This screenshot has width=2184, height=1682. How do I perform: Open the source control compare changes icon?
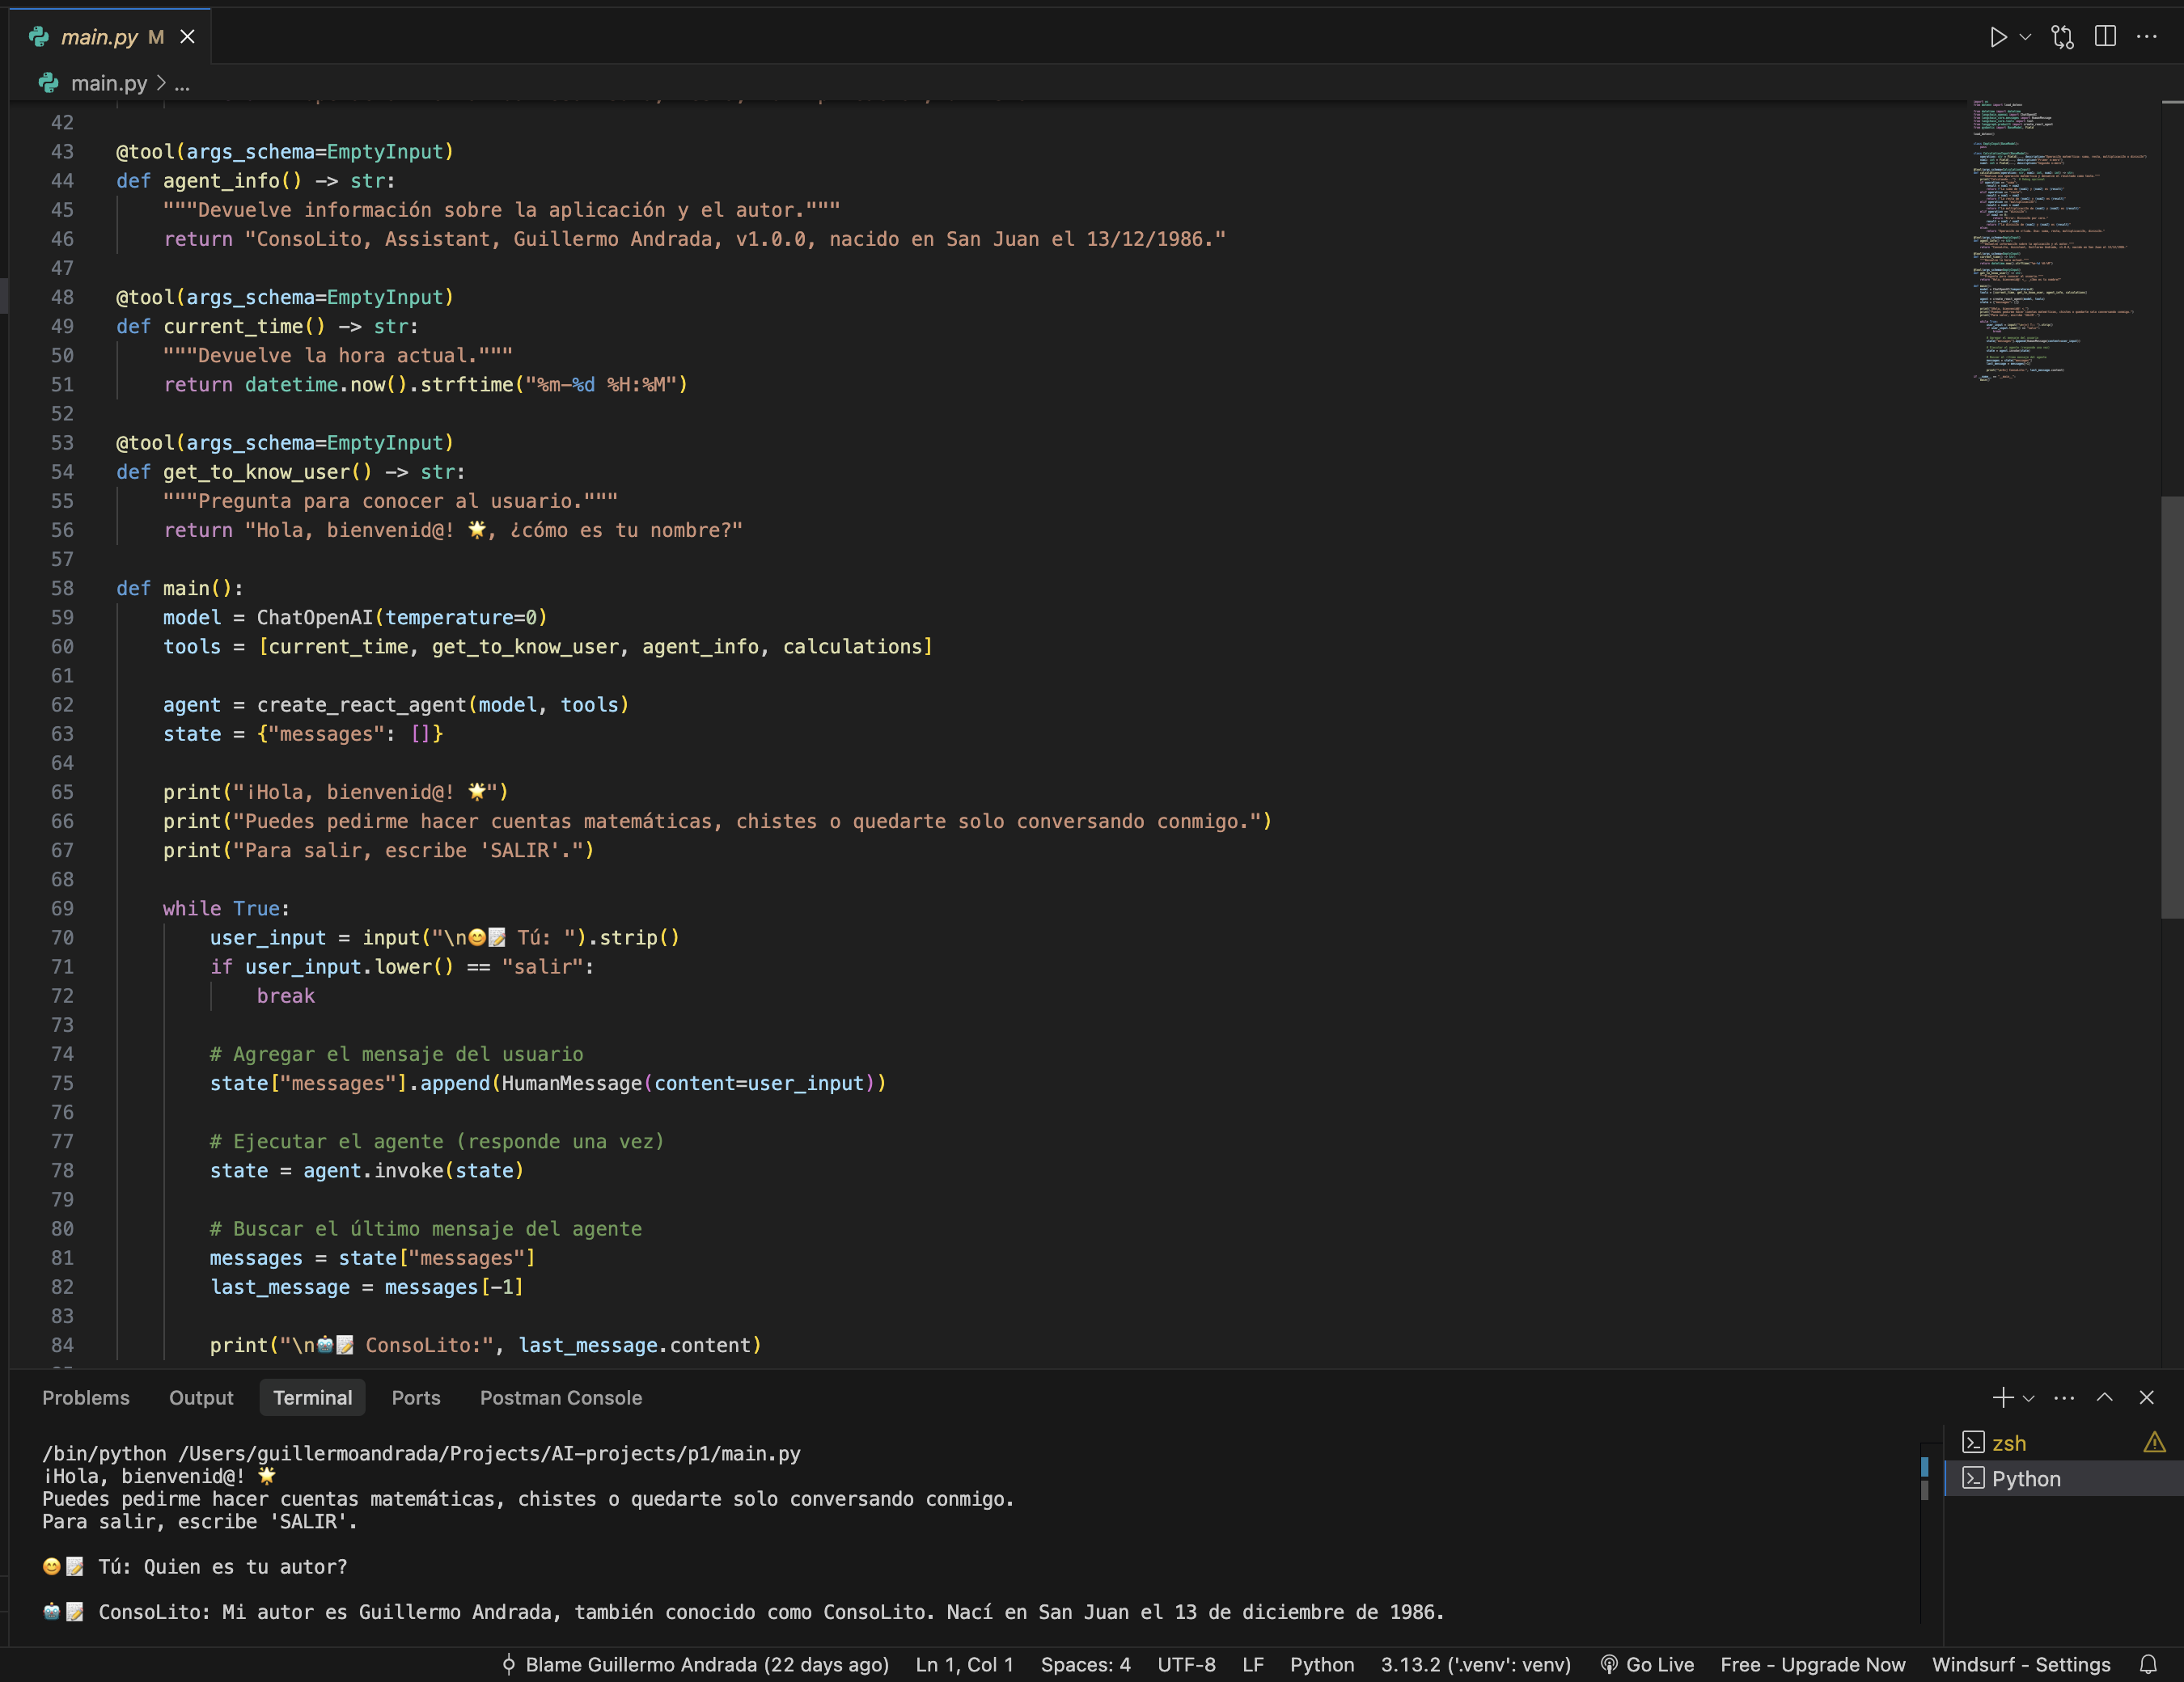pyautogui.click(x=2062, y=36)
